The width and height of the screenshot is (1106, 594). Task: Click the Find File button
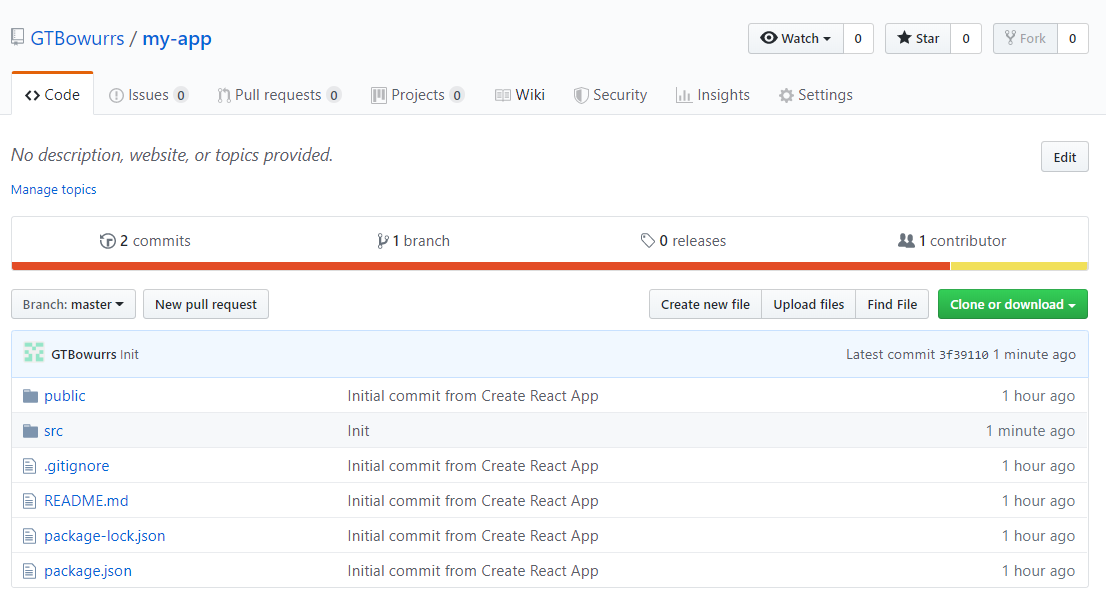pos(892,304)
